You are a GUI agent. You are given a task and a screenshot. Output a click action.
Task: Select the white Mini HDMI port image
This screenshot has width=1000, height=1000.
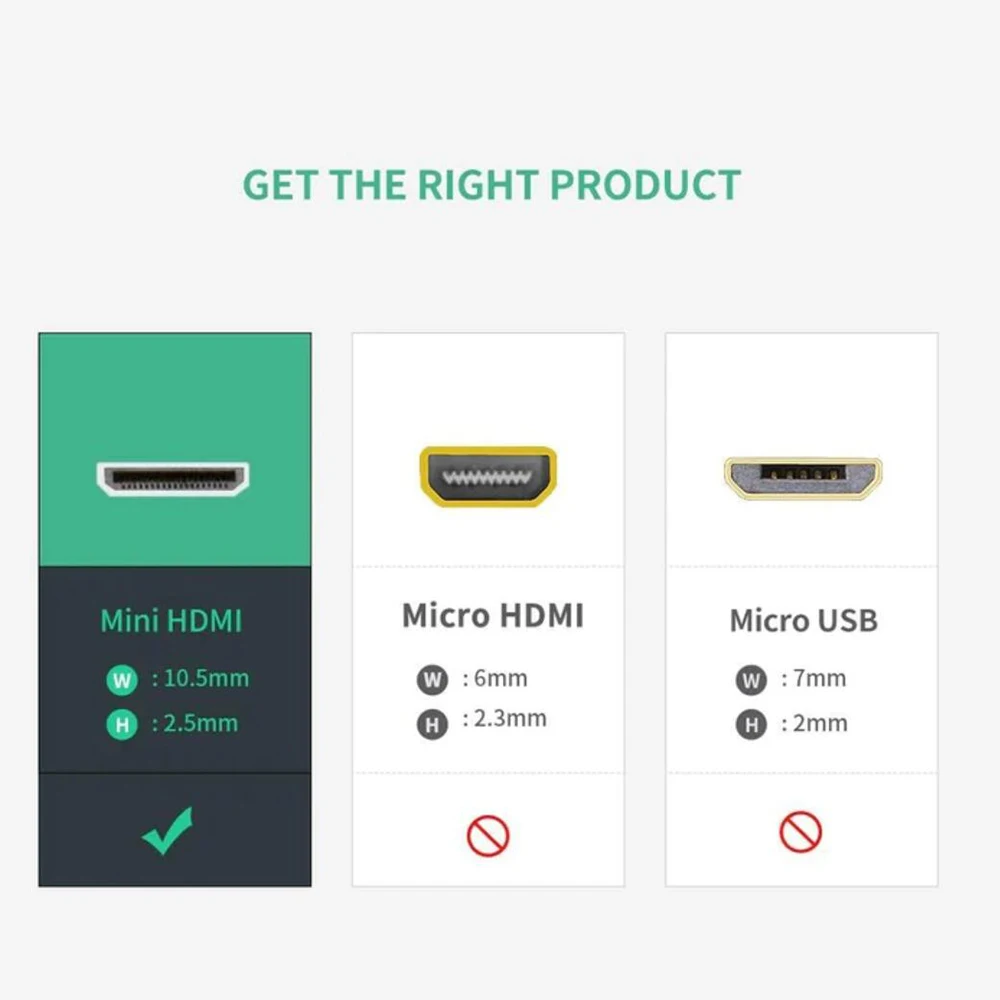tap(173, 478)
